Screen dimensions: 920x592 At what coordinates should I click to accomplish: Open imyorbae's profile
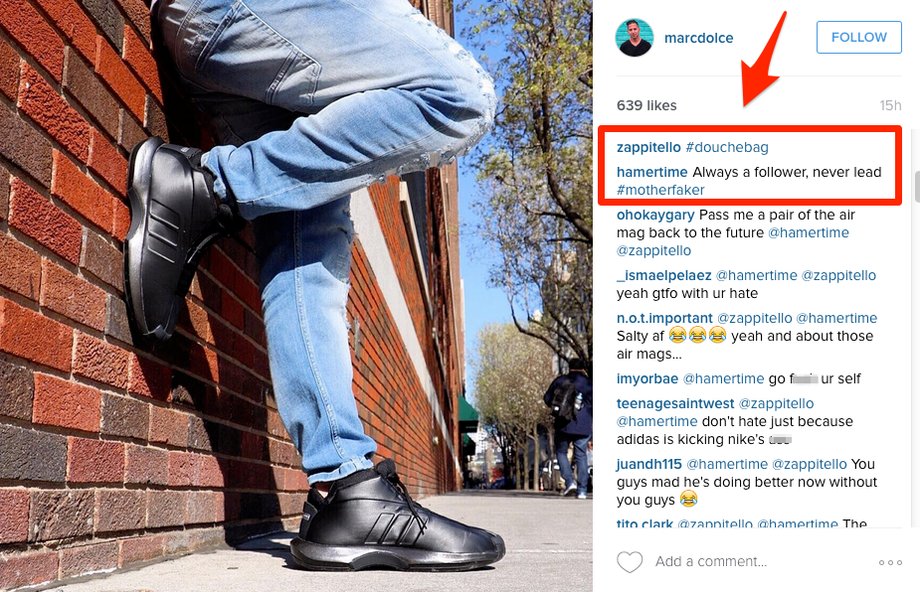tap(647, 379)
